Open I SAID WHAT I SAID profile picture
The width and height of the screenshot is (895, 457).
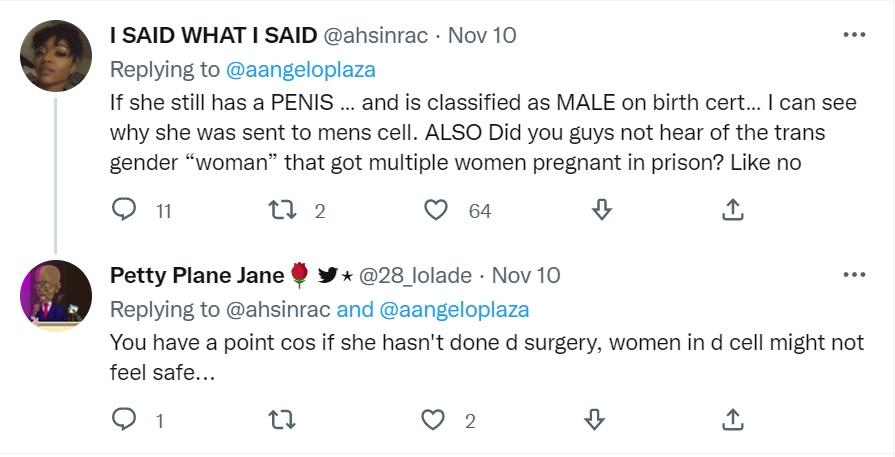point(56,57)
